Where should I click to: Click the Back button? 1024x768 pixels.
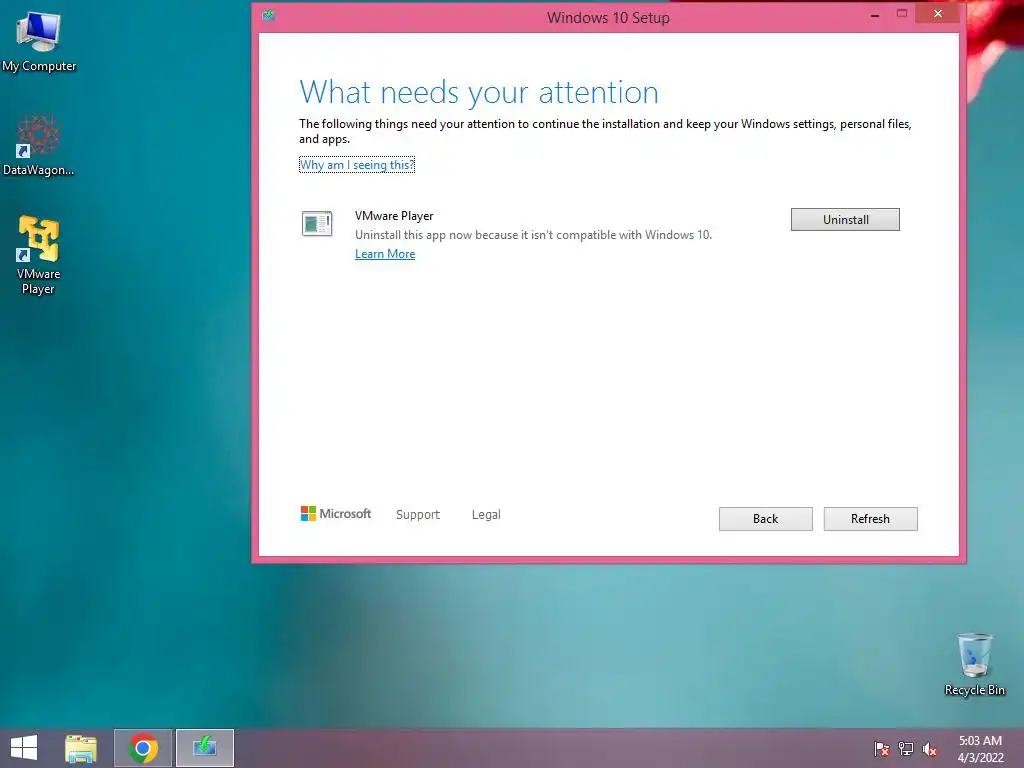coord(765,519)
